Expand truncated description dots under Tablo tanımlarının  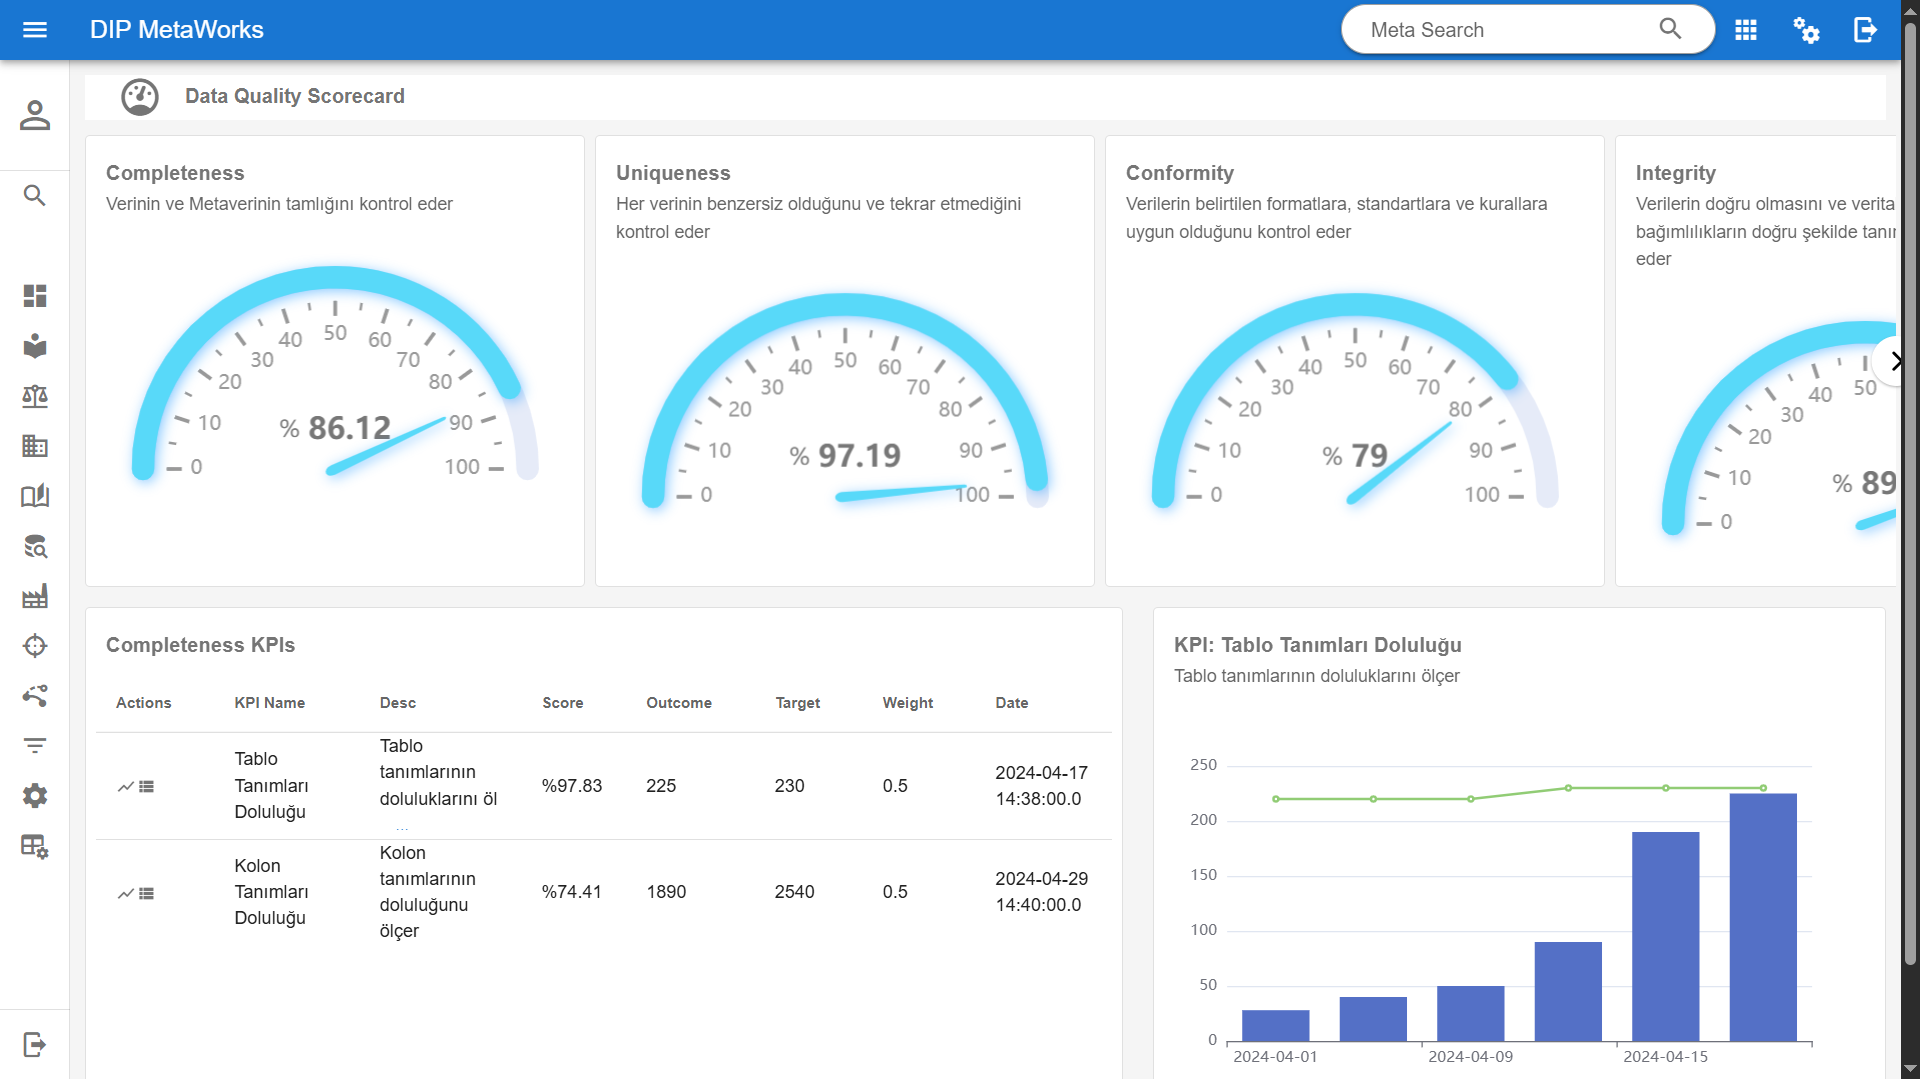[x=402, y=826]
